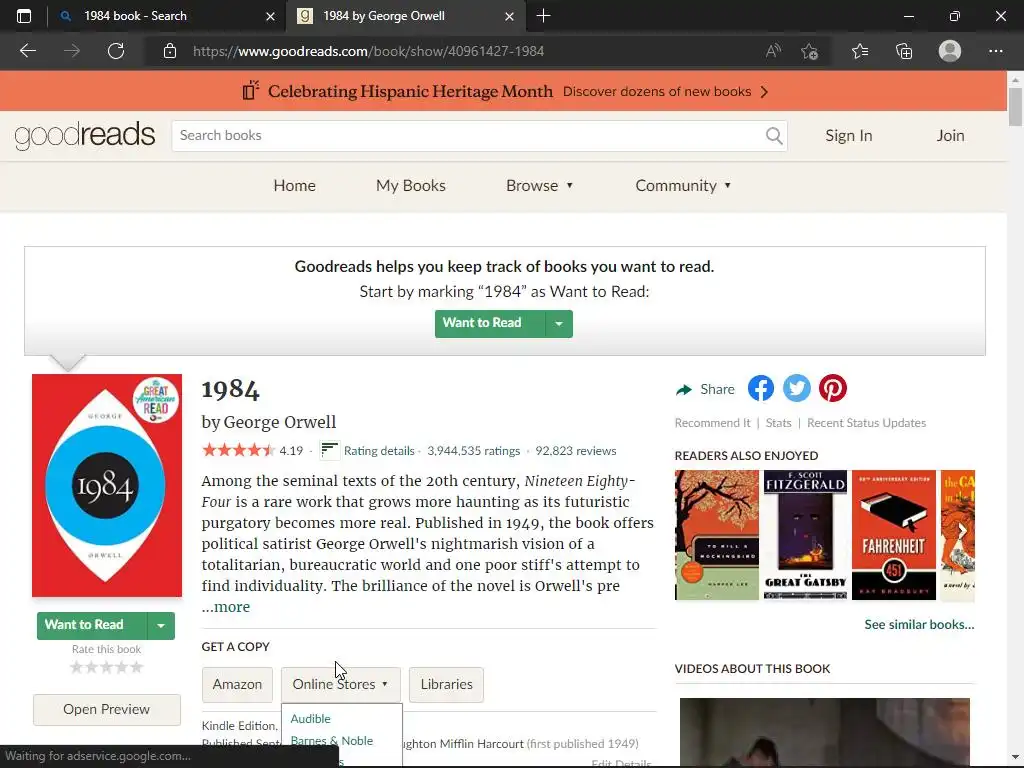1024x768 pixels.
Task: Go to next Readers Also Enjoyed books
Action: click(x=961, y=531)
